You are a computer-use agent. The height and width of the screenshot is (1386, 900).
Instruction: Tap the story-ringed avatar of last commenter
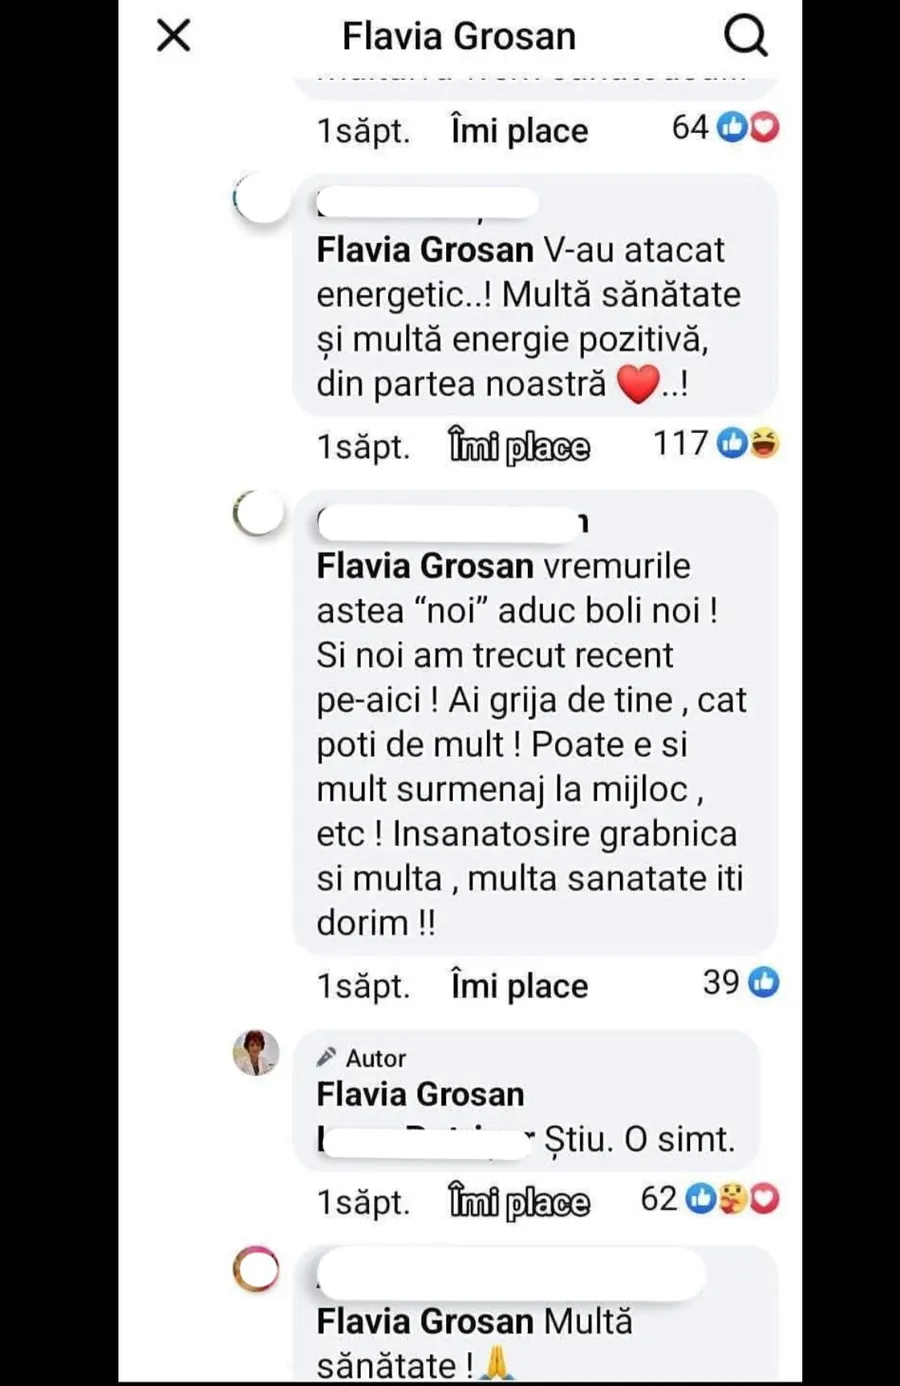[257, 1270]
